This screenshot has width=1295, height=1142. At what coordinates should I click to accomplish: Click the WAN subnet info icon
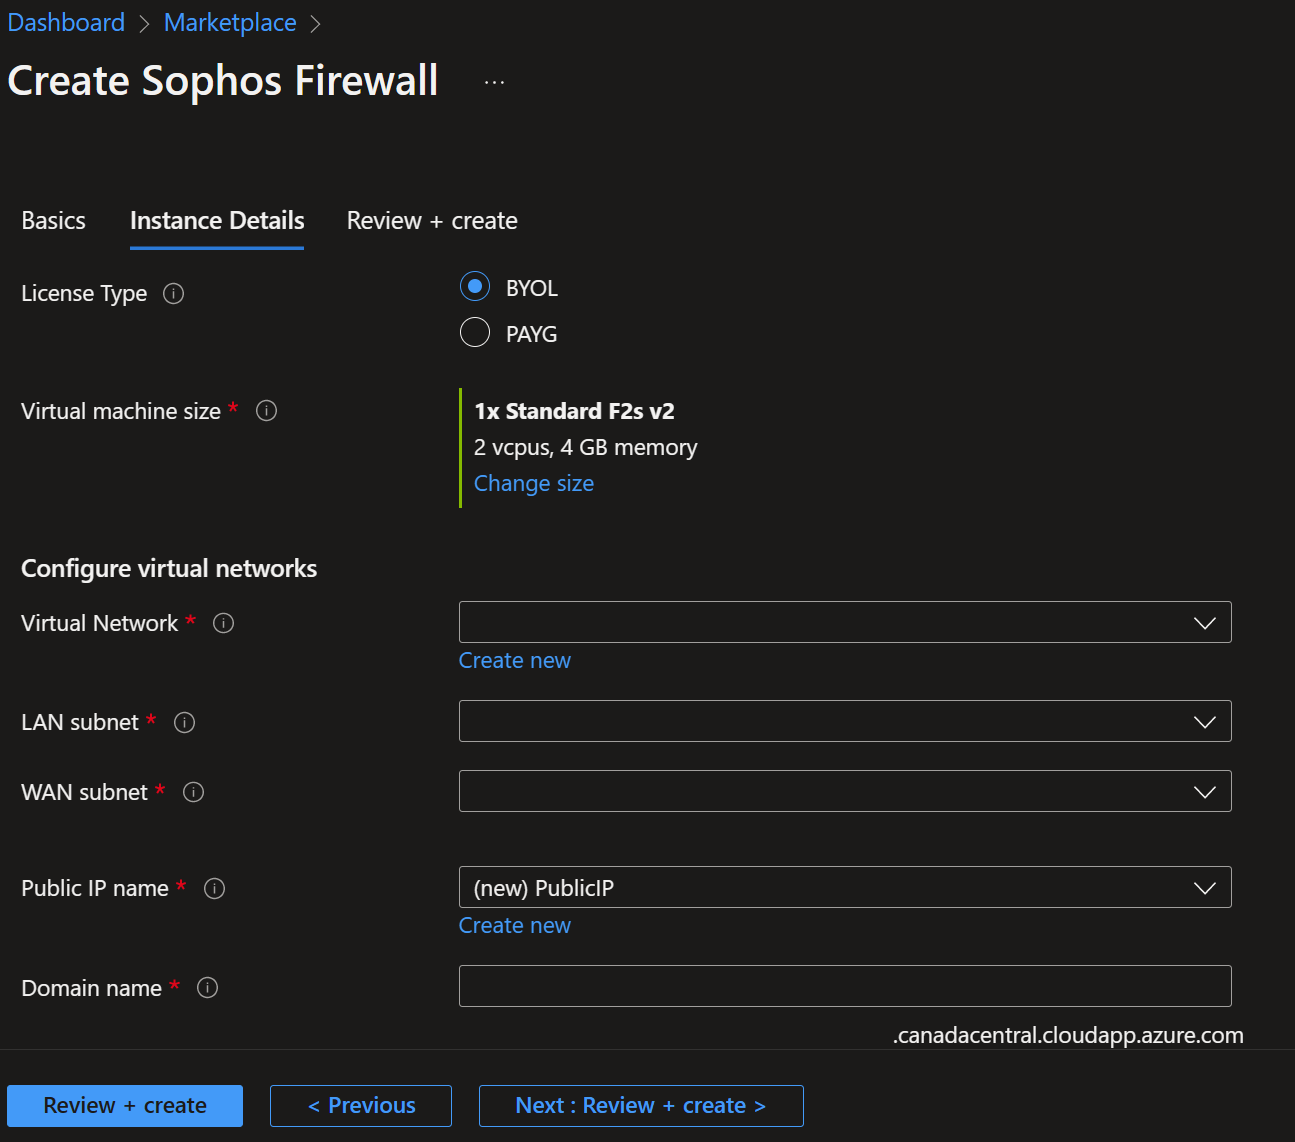coord(193,792)
